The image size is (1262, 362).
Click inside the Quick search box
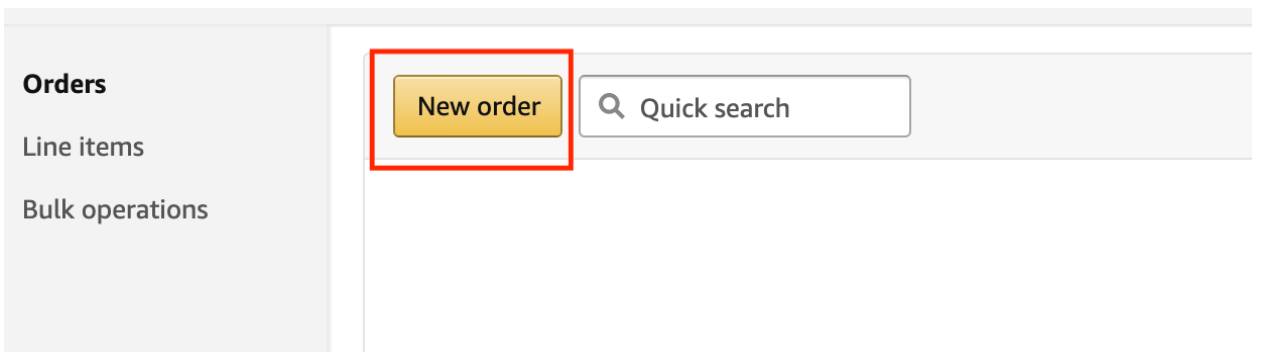pyautogui.click(x=745, y=106)
